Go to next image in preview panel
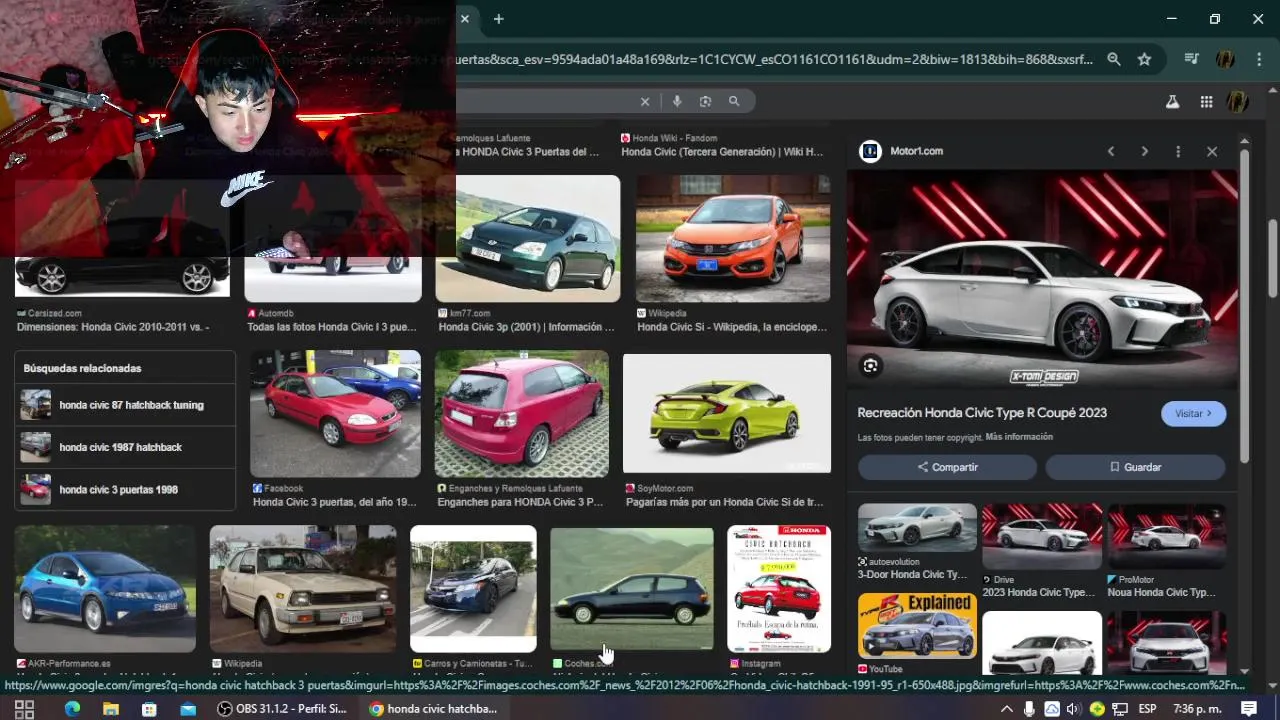The height and width of the screenshot is (720, 1280). pos(1144,151)
